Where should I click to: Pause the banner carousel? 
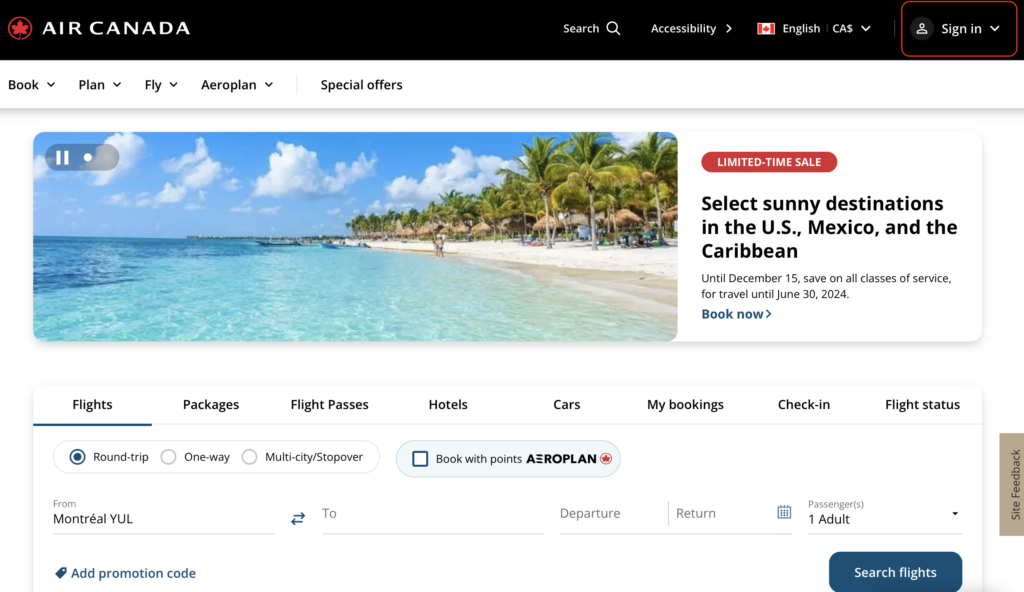[x=62, y=157]
